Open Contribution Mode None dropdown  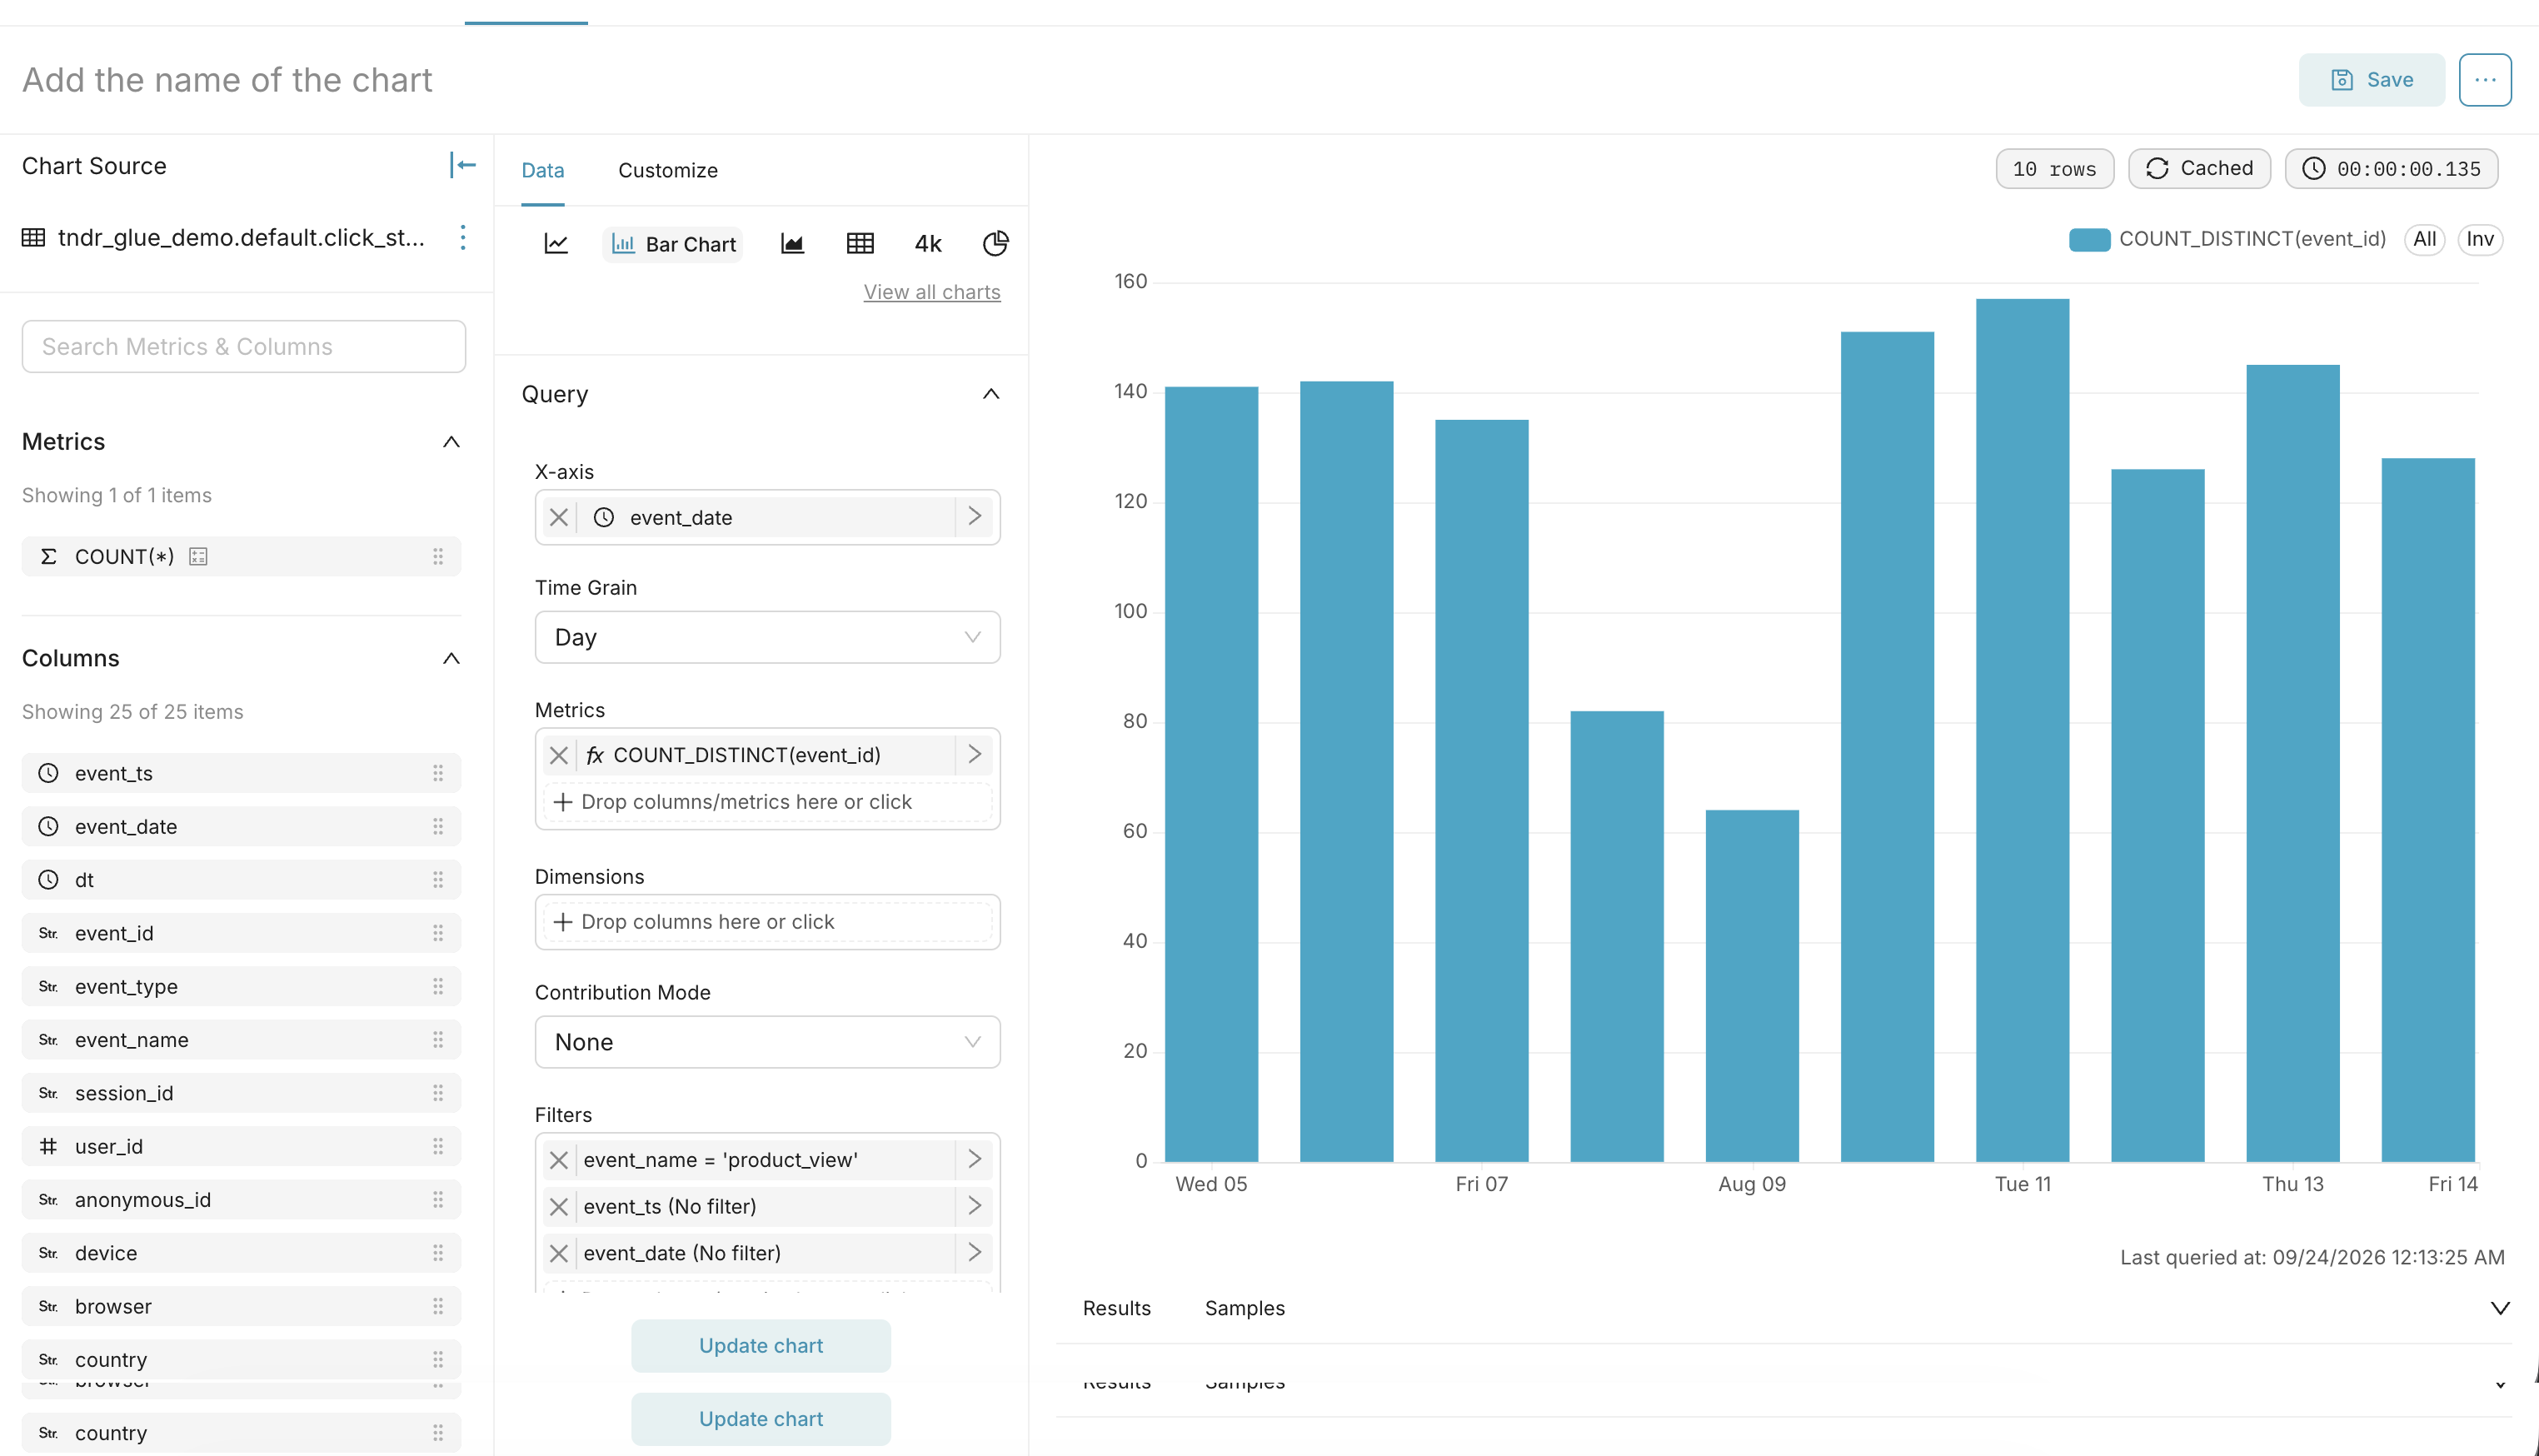point(767,1042)
